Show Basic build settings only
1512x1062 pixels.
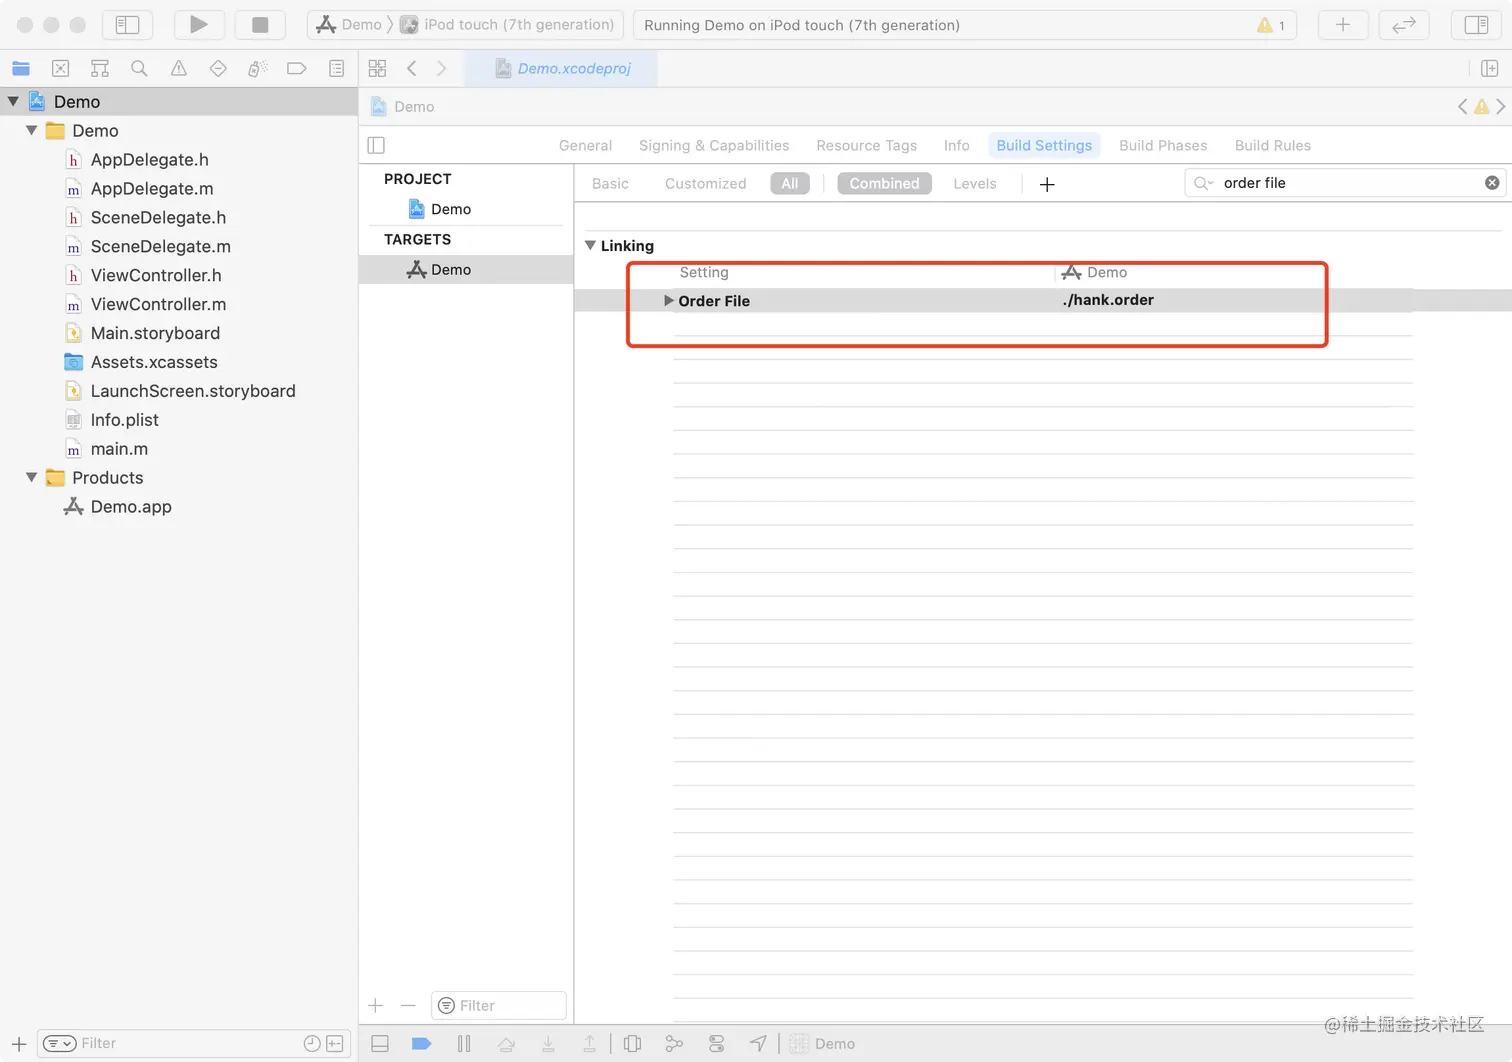(x=610, y=183)
